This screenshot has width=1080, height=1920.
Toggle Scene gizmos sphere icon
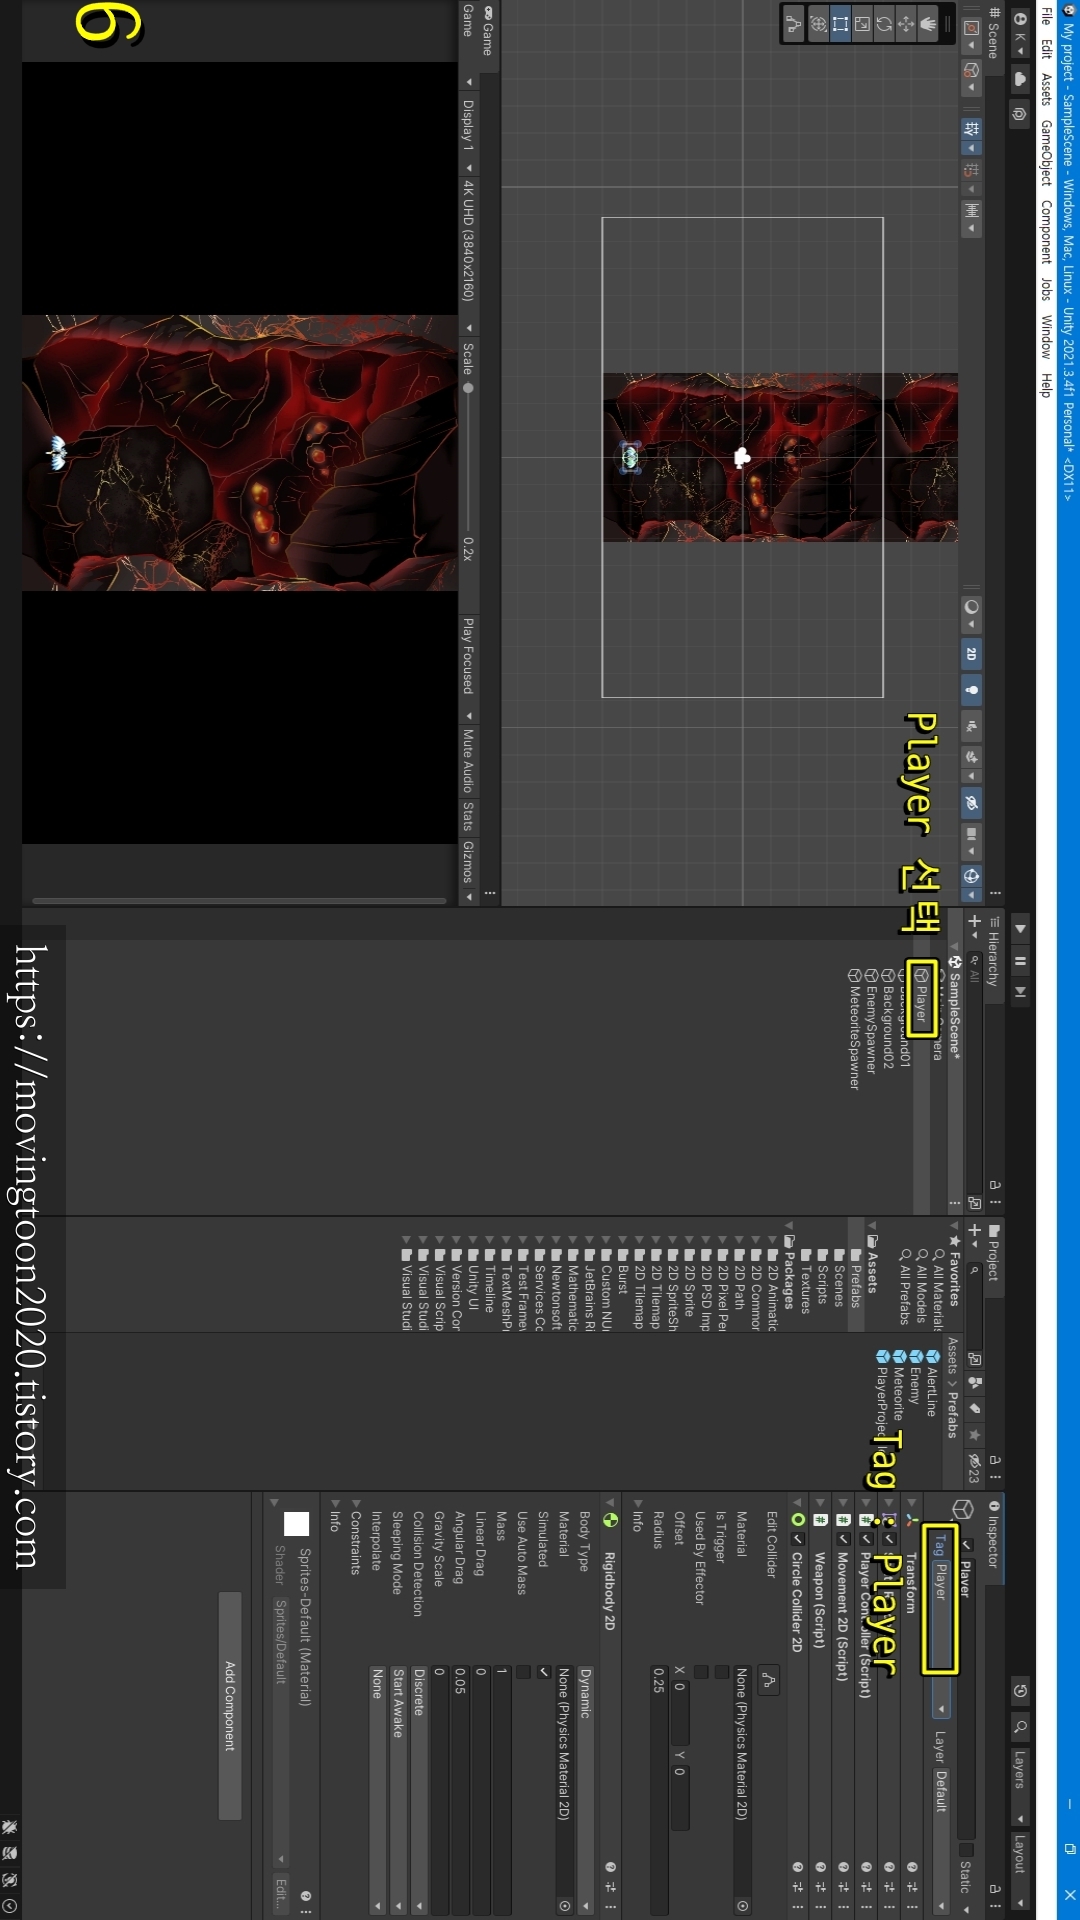pos(971,877)
